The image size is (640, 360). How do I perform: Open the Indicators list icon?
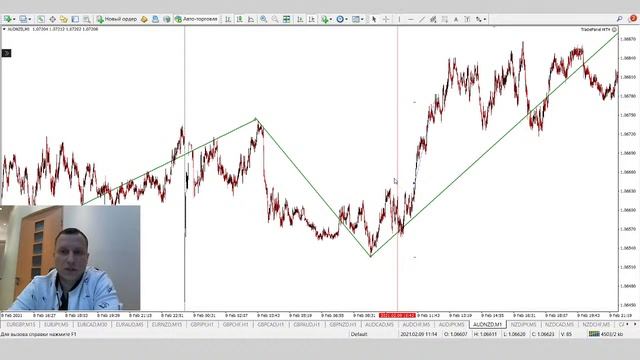324,19
